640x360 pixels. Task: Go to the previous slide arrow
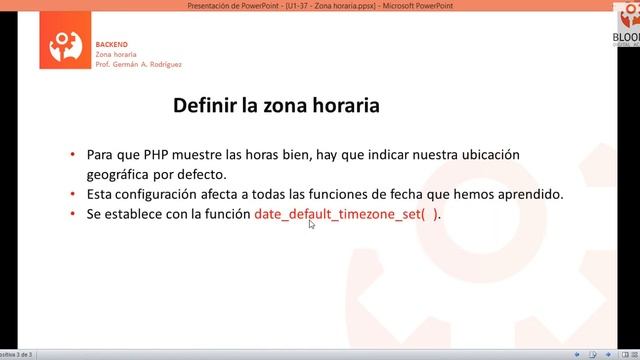[x=577, y=355]
